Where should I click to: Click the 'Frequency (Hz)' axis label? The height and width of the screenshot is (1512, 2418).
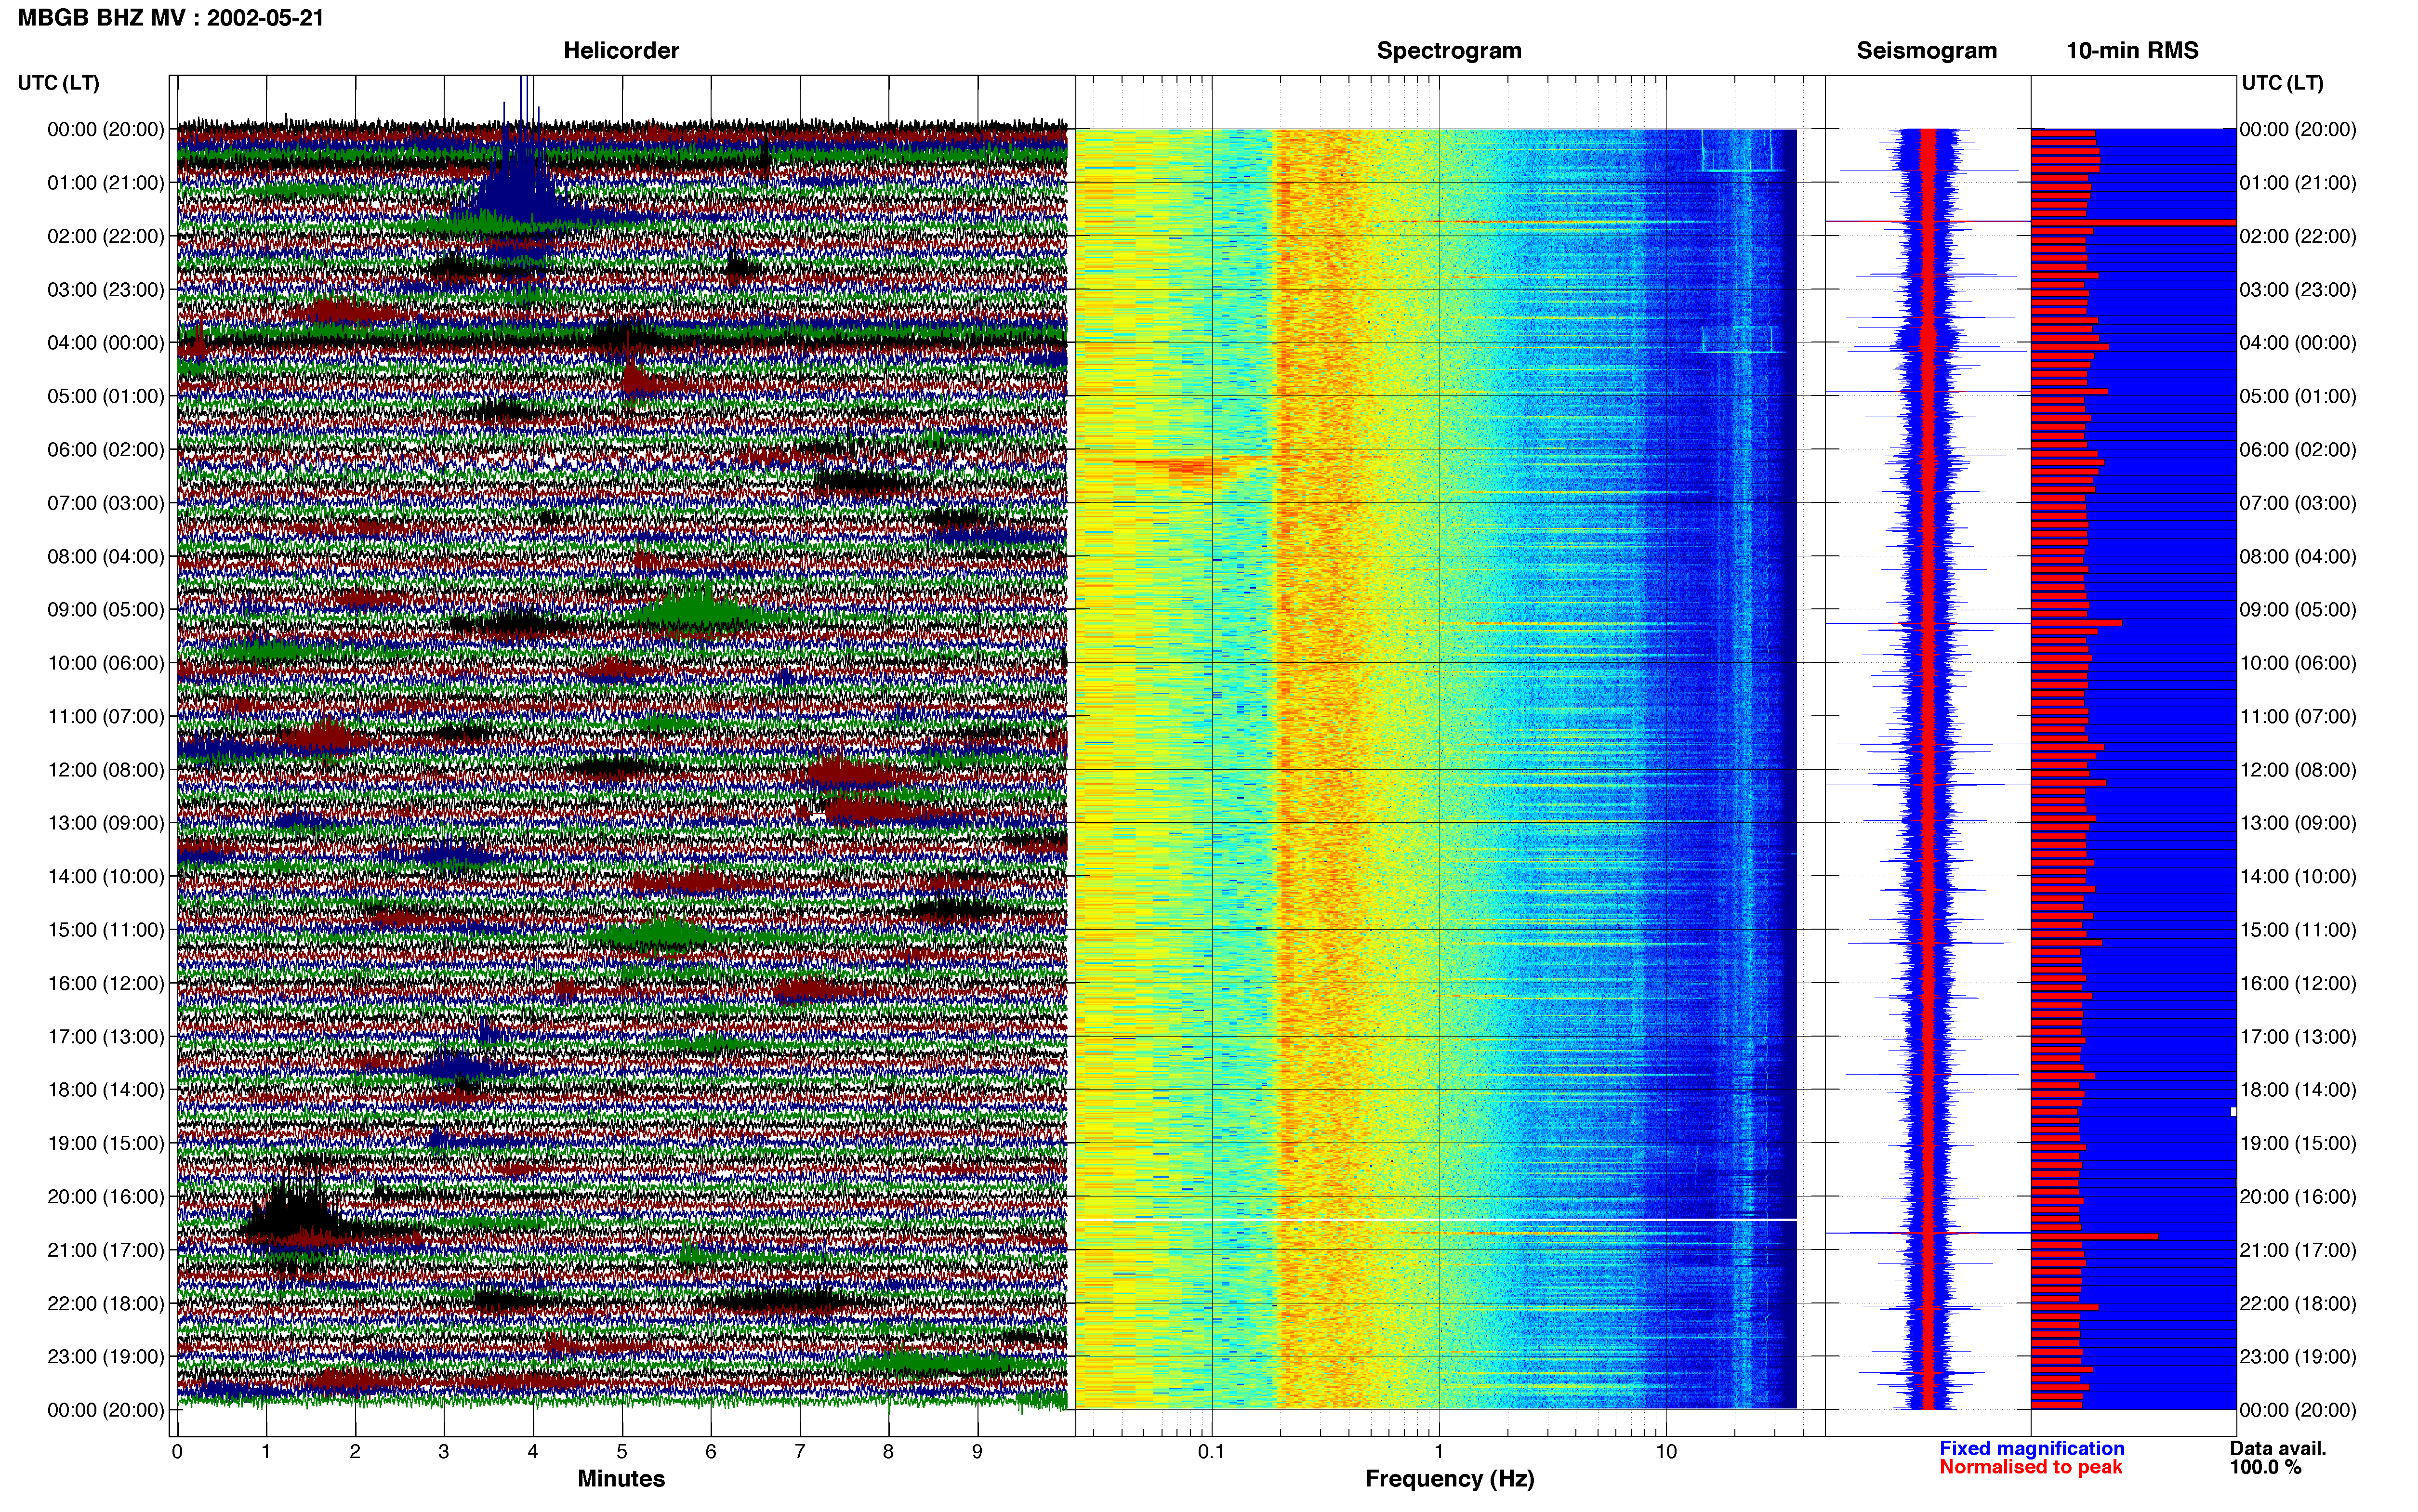1449,1479
